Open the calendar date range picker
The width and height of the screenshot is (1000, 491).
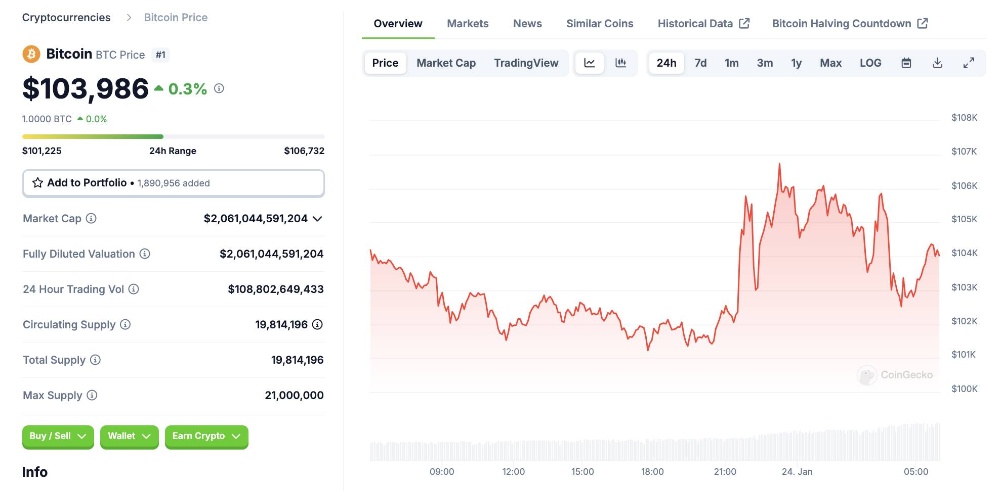coord(906,63)
